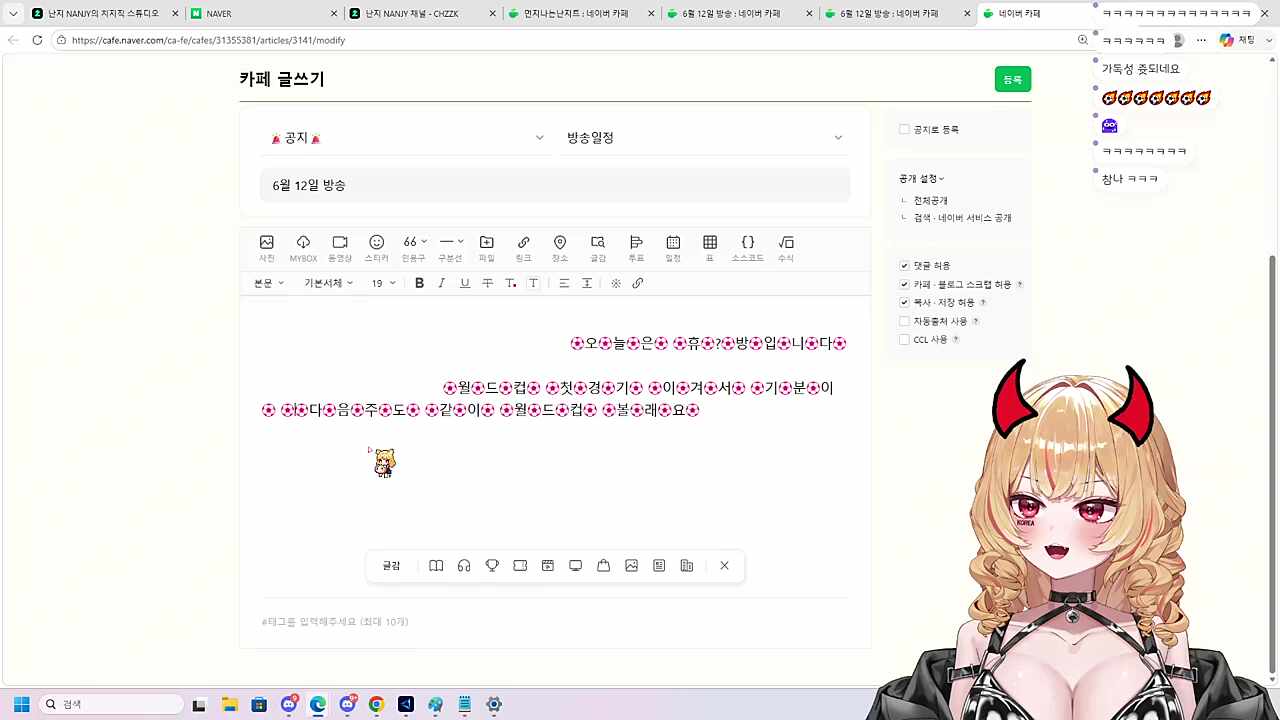1280x720 pixels.
Task: Open MYBOX cloud upload
Action: 303,248
